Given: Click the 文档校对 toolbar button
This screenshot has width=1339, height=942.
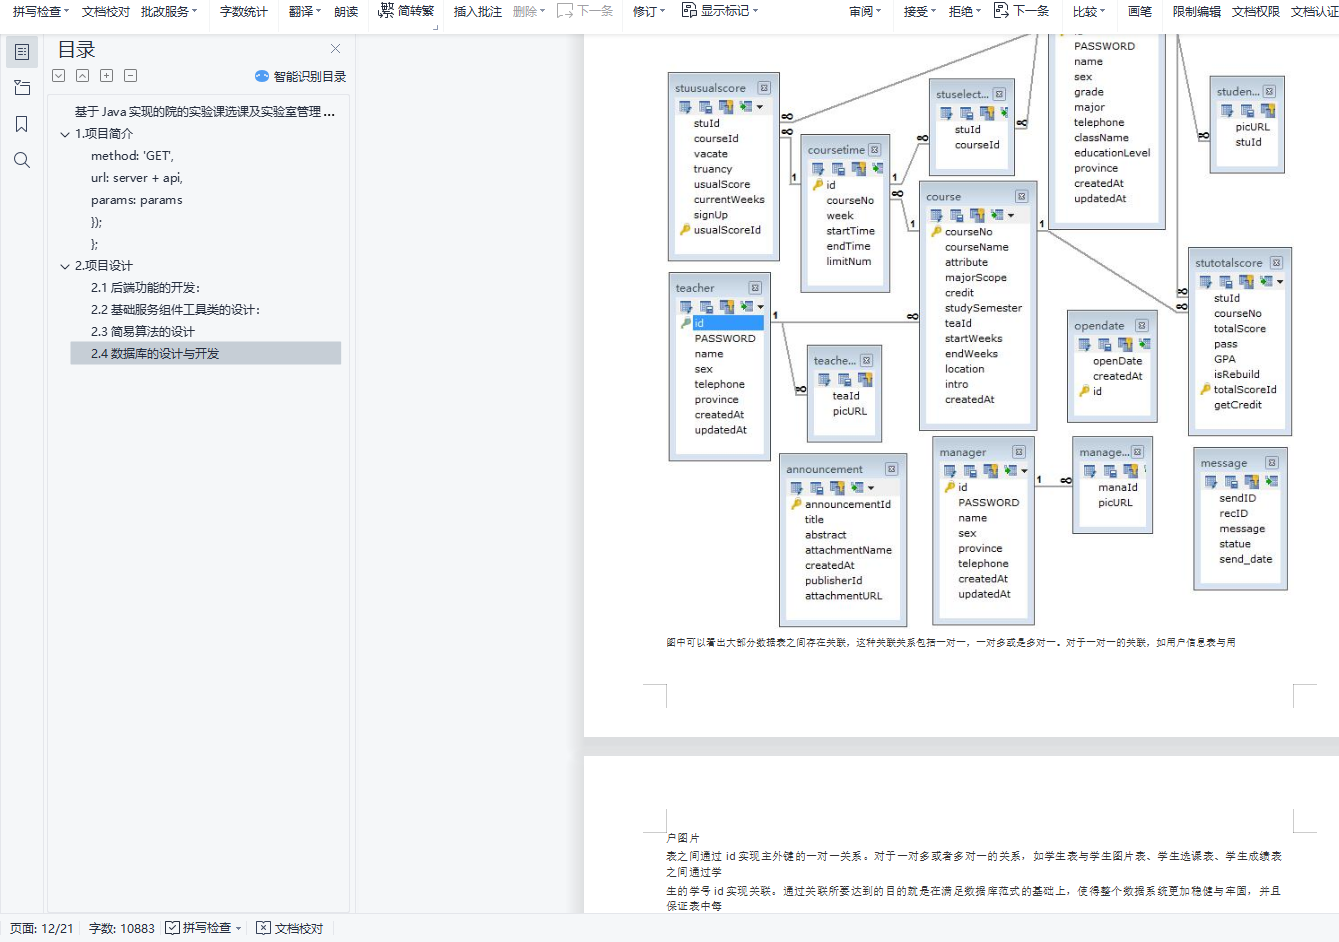Looking at the screenshot, I should tap(106, 11).
